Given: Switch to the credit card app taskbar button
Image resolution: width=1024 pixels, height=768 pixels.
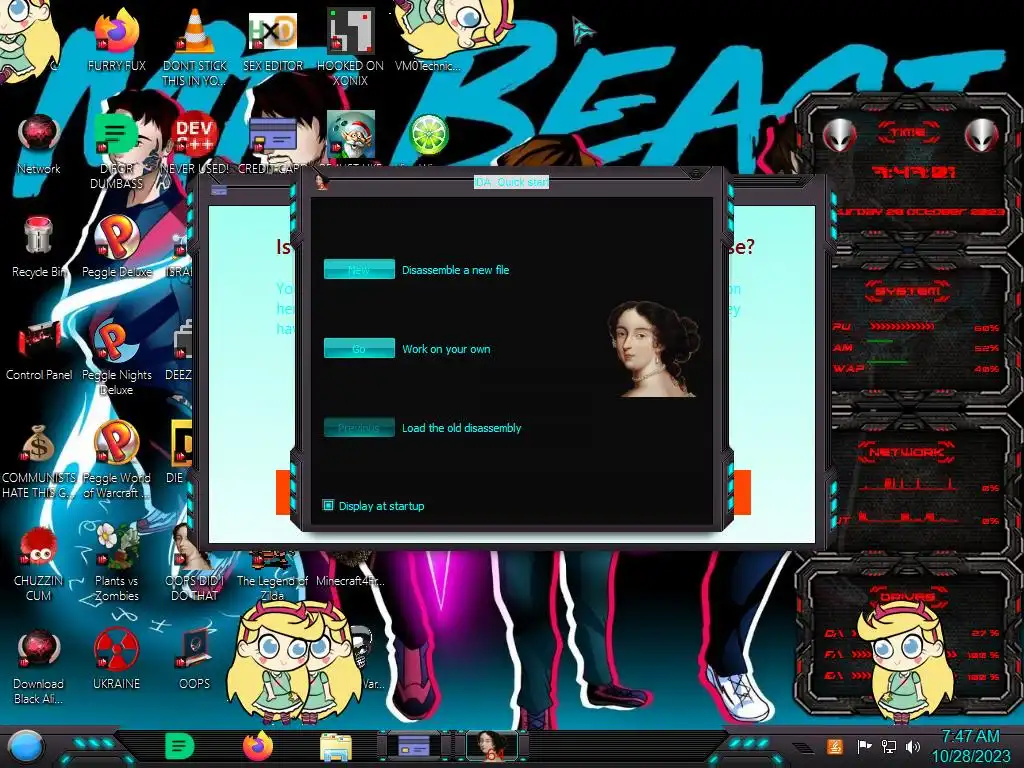Looking at the screenshot, I should click(x=413, y=746).
